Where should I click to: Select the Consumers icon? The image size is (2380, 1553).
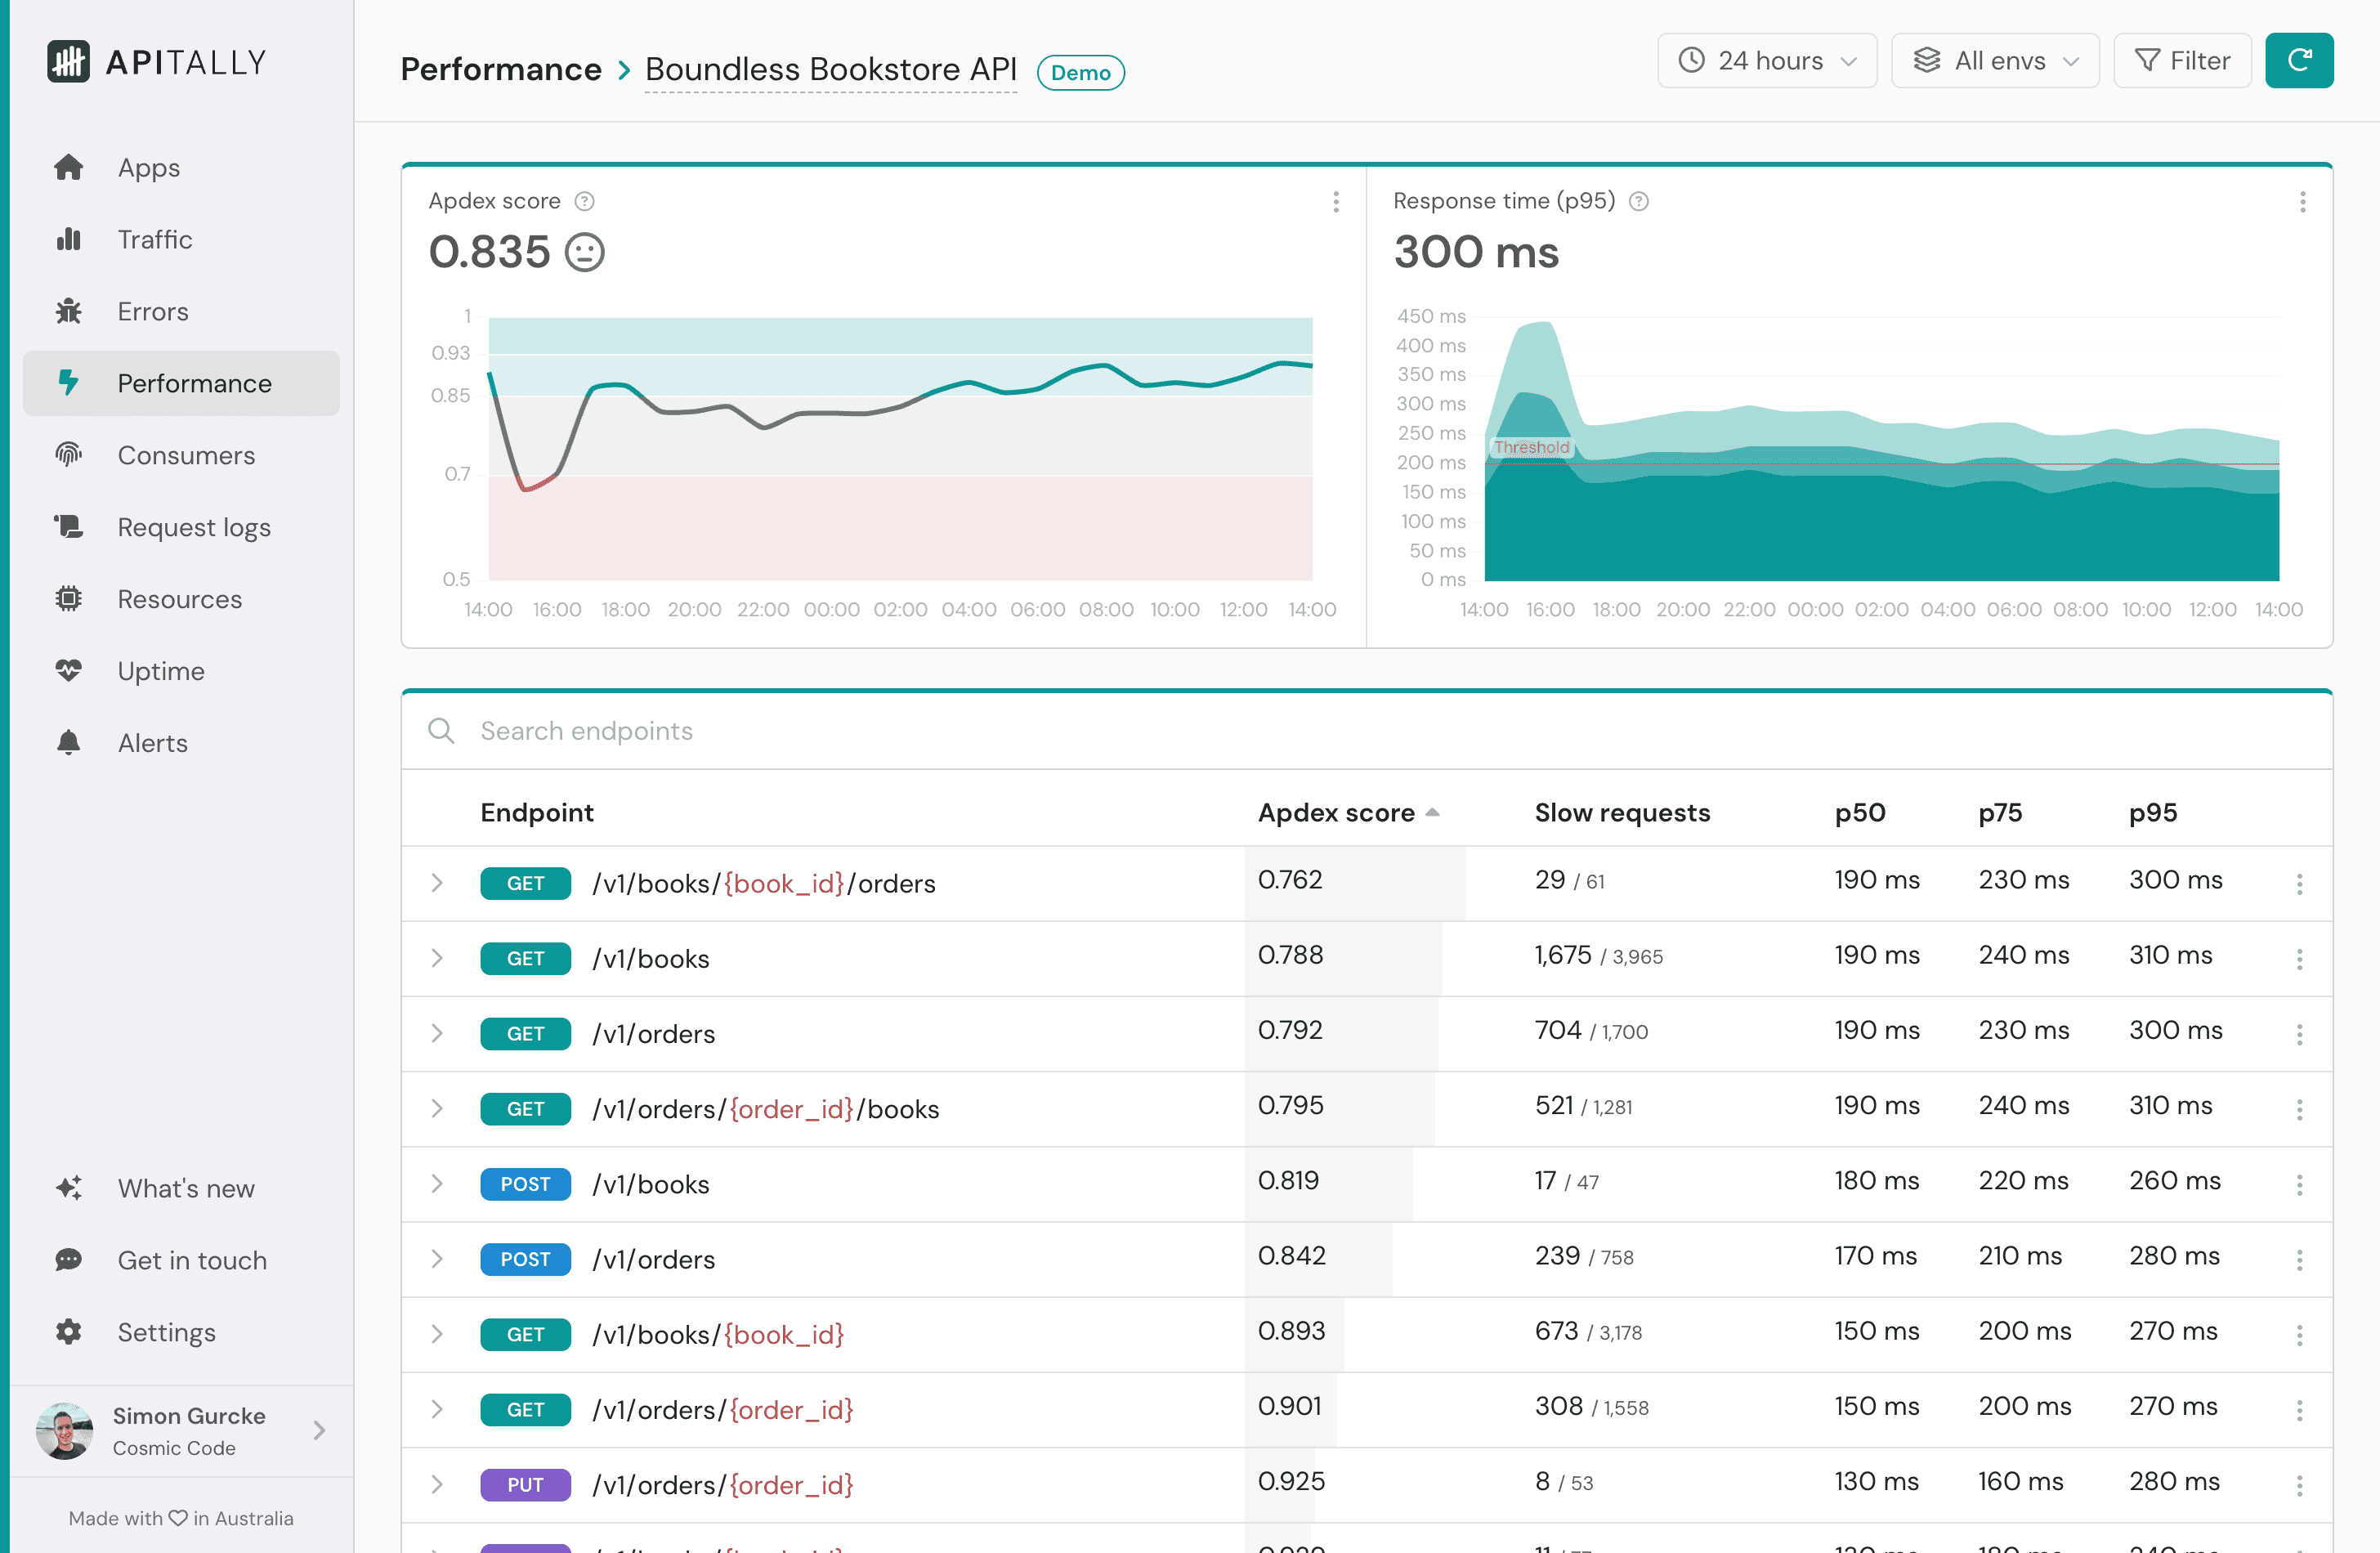[x=67, y=455]
